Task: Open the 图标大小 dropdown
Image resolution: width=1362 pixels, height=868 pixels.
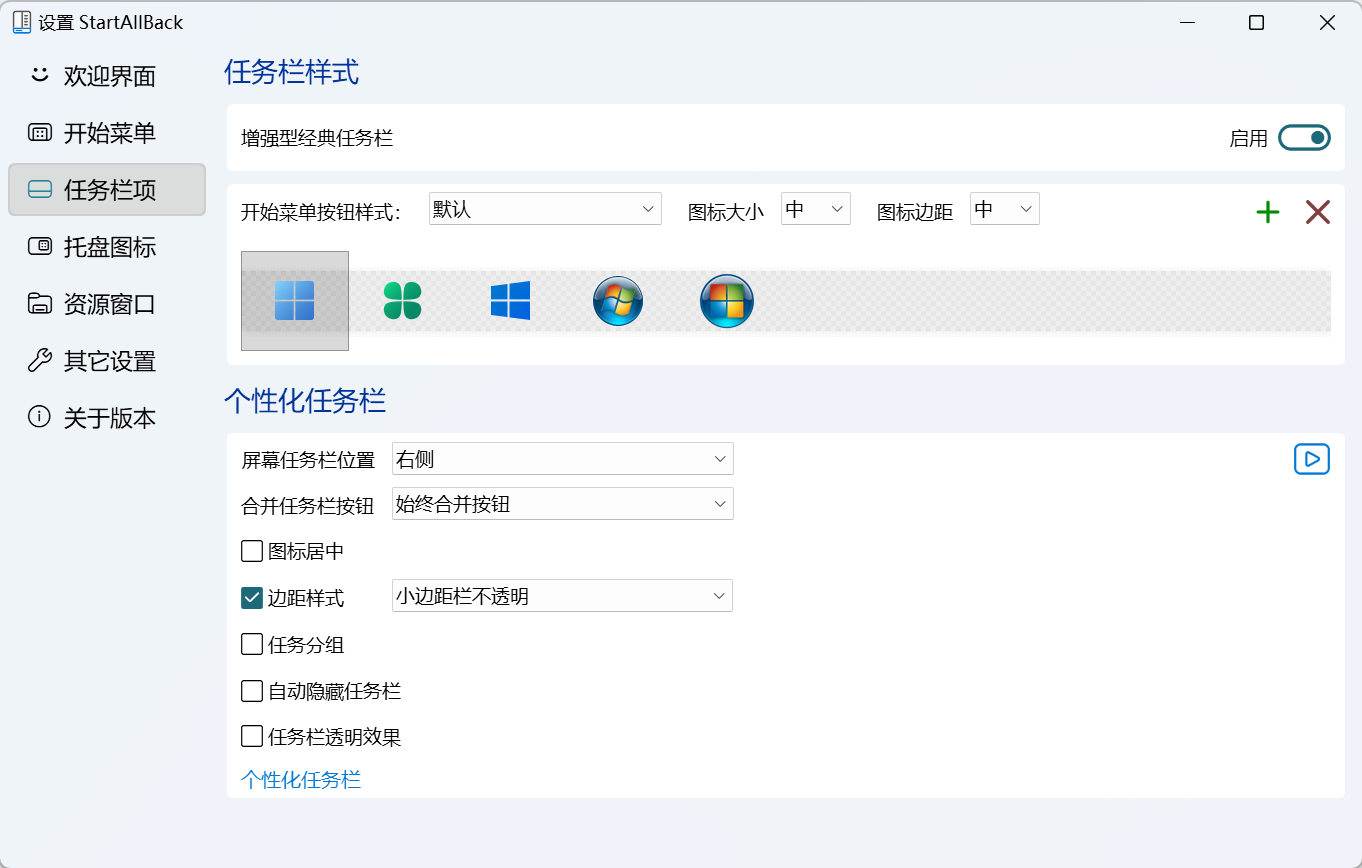Action: tap(816, 209)
